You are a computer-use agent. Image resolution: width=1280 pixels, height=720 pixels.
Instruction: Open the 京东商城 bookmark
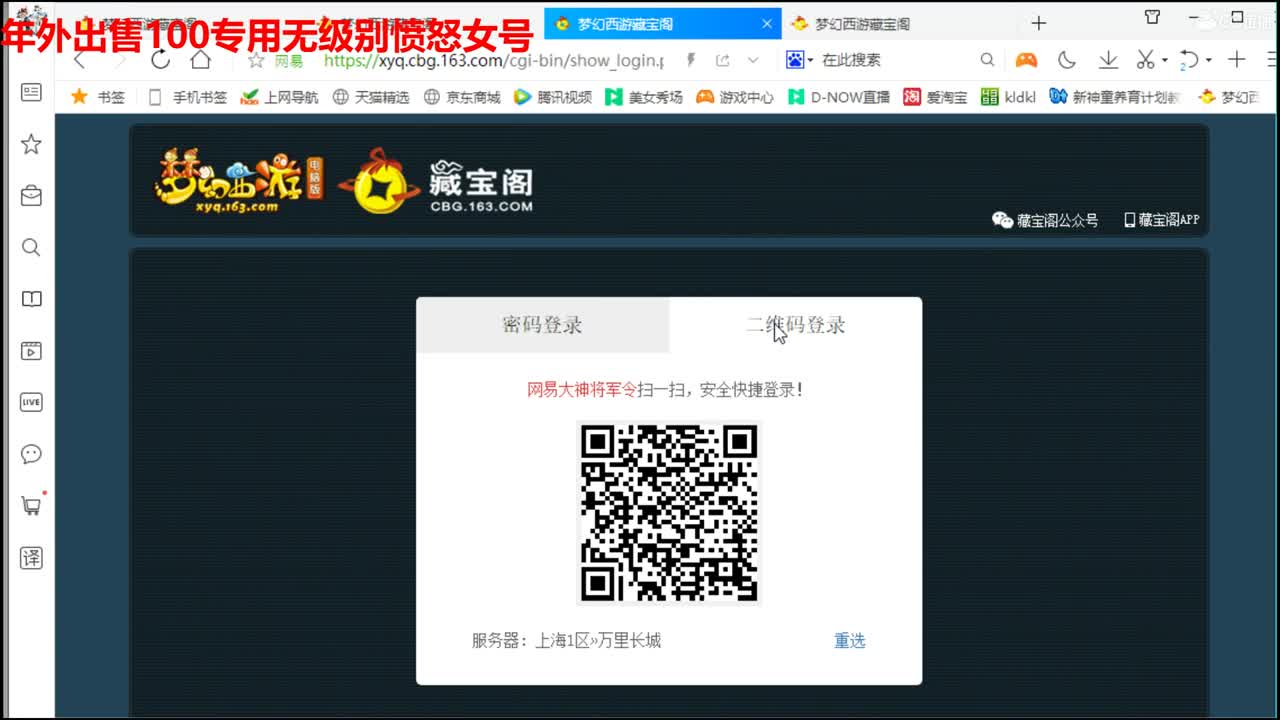click(462, 97)
